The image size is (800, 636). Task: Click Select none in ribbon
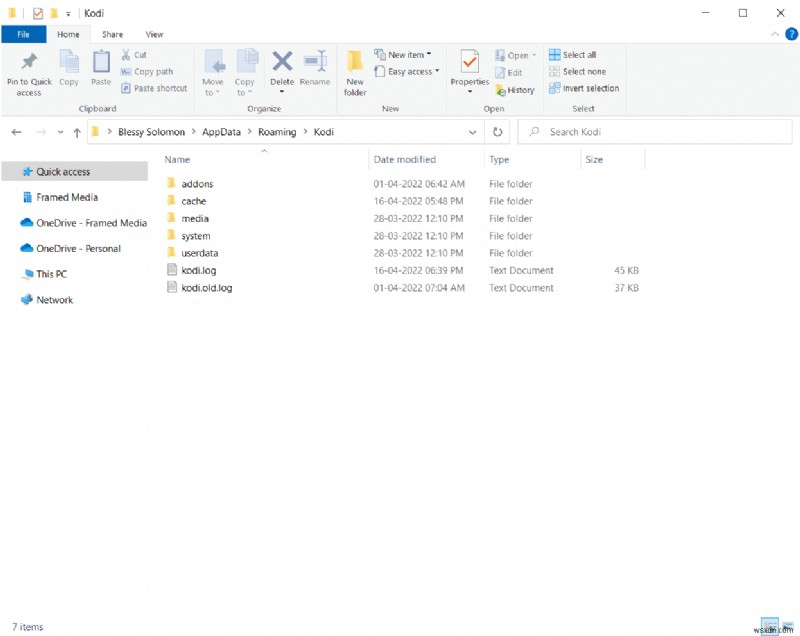point(578,71)
